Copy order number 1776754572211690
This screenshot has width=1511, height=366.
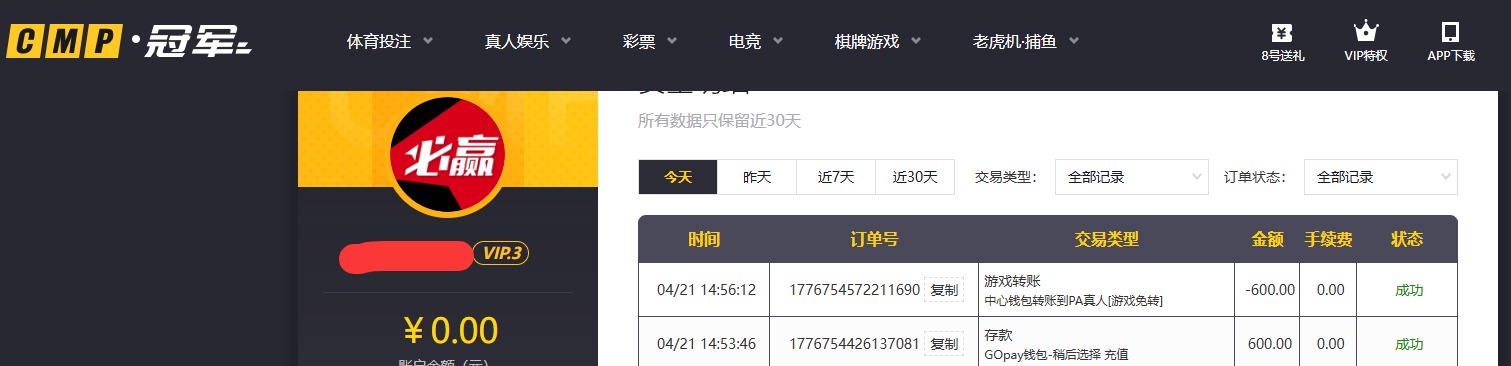[944, 290]
